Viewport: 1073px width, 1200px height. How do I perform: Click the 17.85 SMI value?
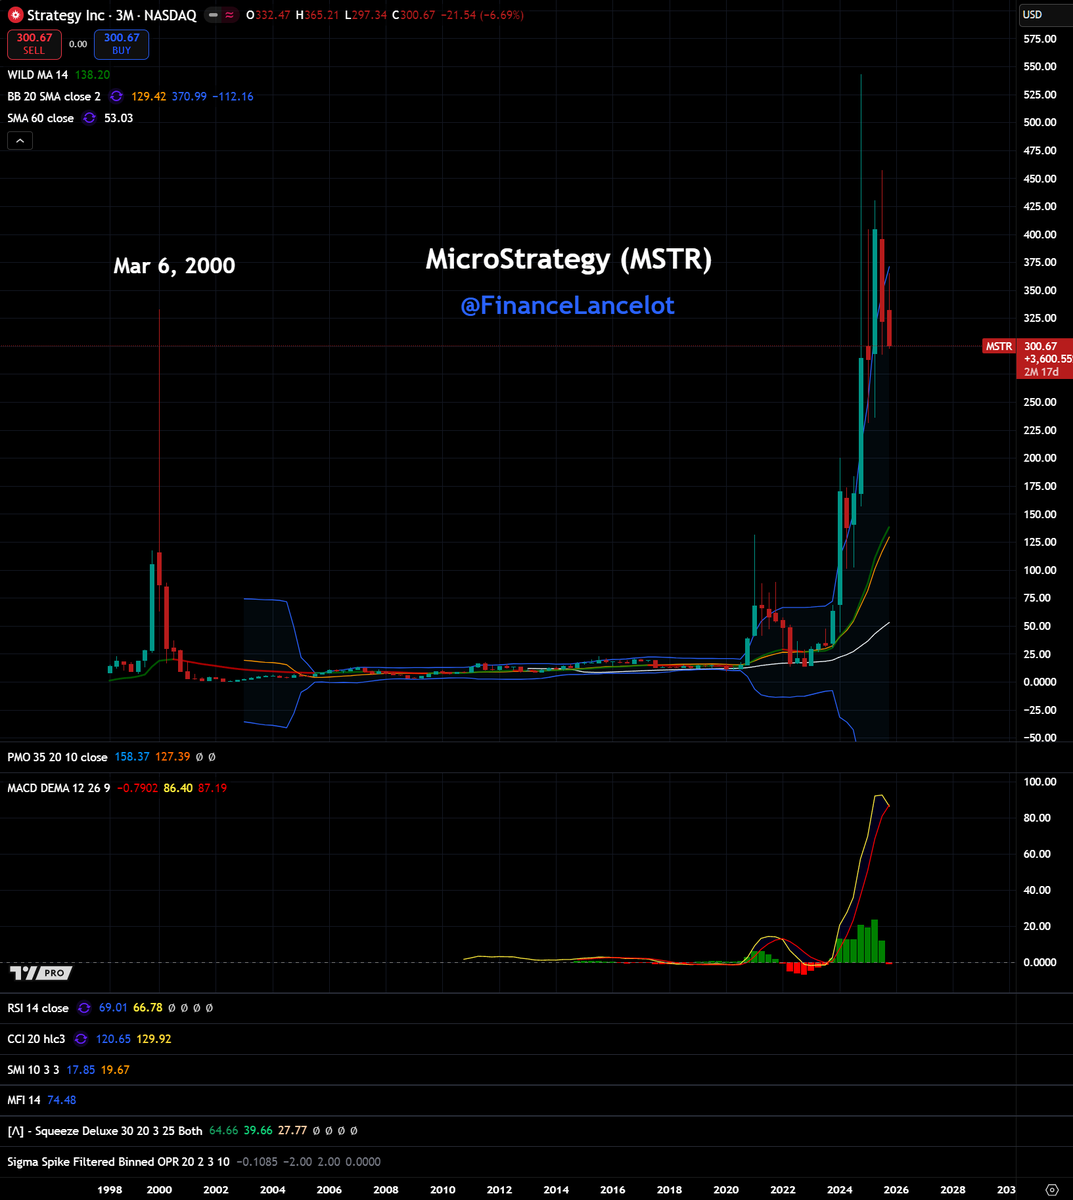pyautogui.click(x=82, y=1070)
